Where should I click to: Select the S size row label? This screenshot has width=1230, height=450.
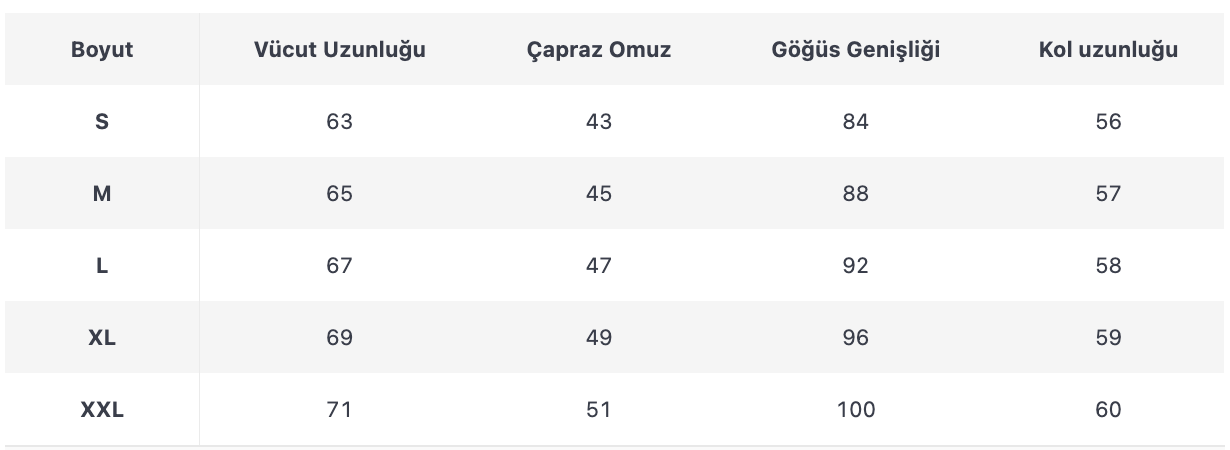click(x=102, y=122)
